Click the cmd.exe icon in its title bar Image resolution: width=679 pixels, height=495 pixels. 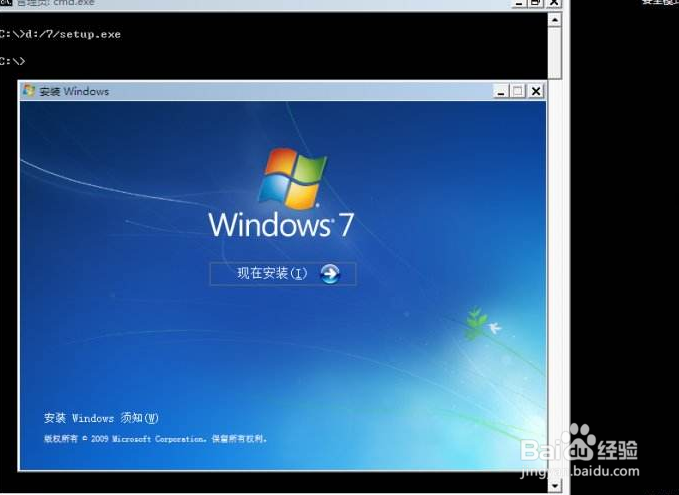pyautogui.click(x=6, y=3)
